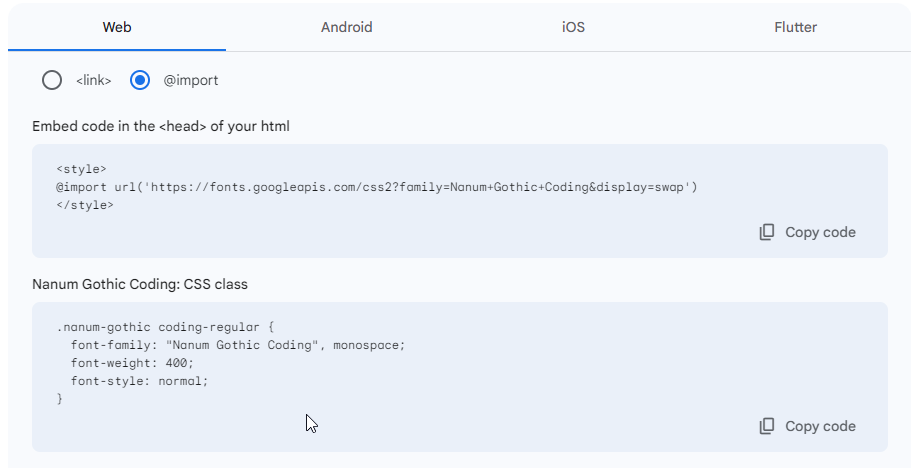The height and width of the screenshot is (468, 911).
Task: Open the Flutter tab
Action: (x=795, y=27)
